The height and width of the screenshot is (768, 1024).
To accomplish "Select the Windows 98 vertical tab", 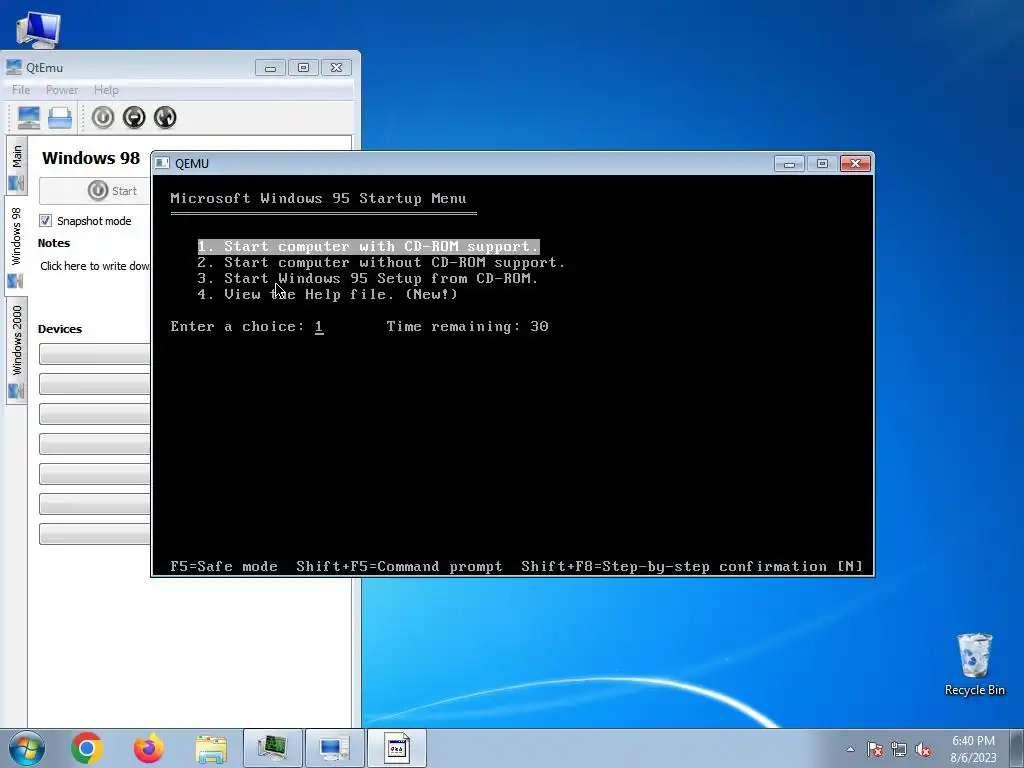I will pos(16,246).
